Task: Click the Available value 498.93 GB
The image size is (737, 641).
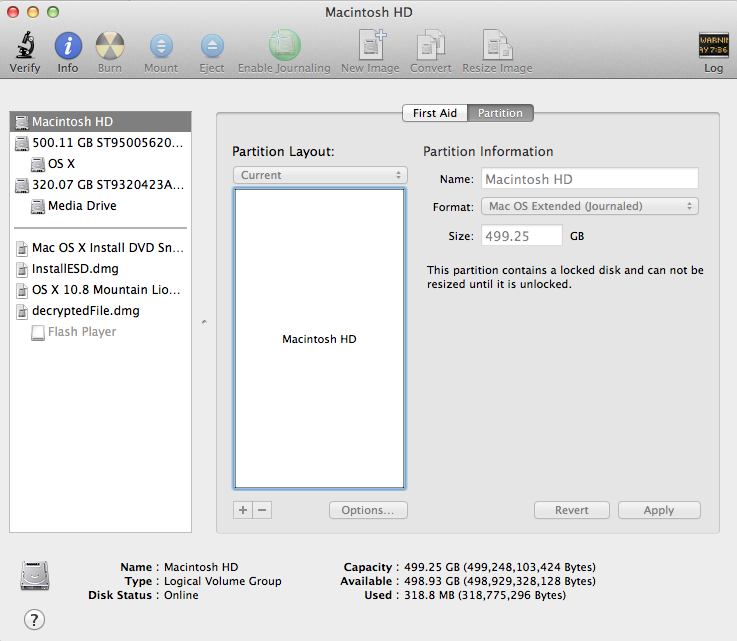Action: point(500,581)
